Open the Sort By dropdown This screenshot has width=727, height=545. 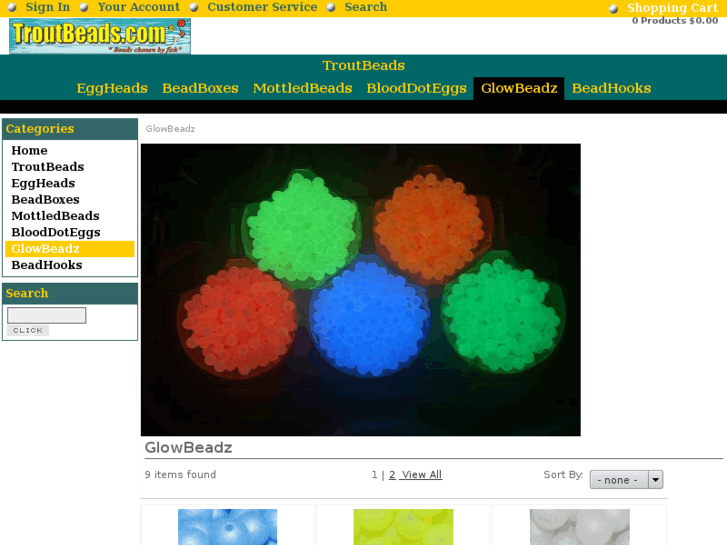pos(626,480)
